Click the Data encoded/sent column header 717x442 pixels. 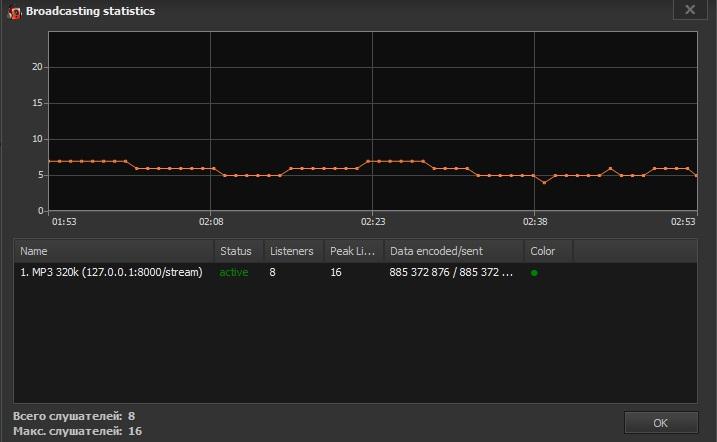[454, 251]
